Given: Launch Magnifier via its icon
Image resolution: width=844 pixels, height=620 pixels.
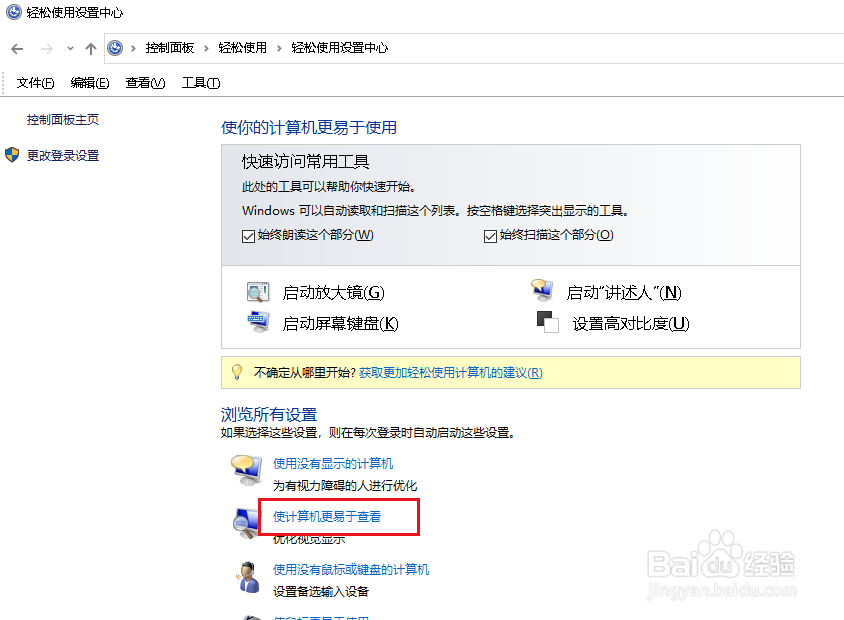Looking at the screenshot, I should tap(258, 291).
